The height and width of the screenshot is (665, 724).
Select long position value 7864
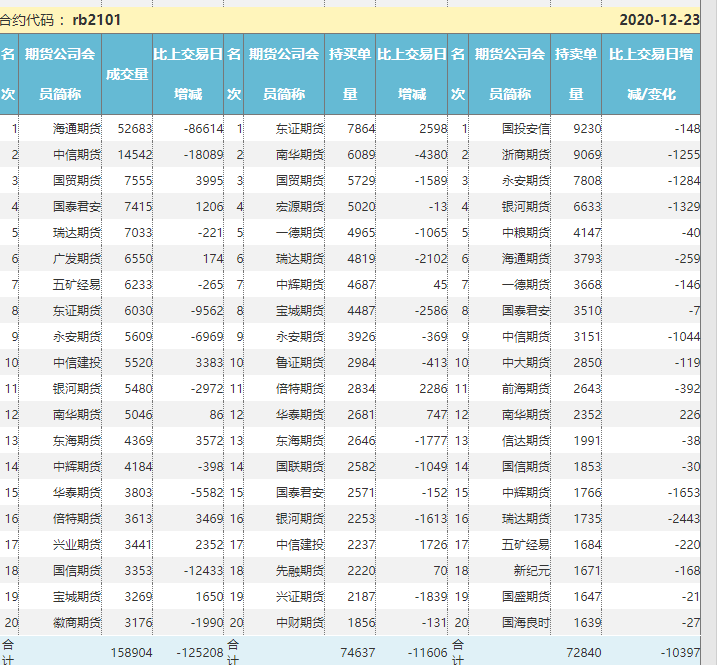pyautogui.click(x=361, y=128)
